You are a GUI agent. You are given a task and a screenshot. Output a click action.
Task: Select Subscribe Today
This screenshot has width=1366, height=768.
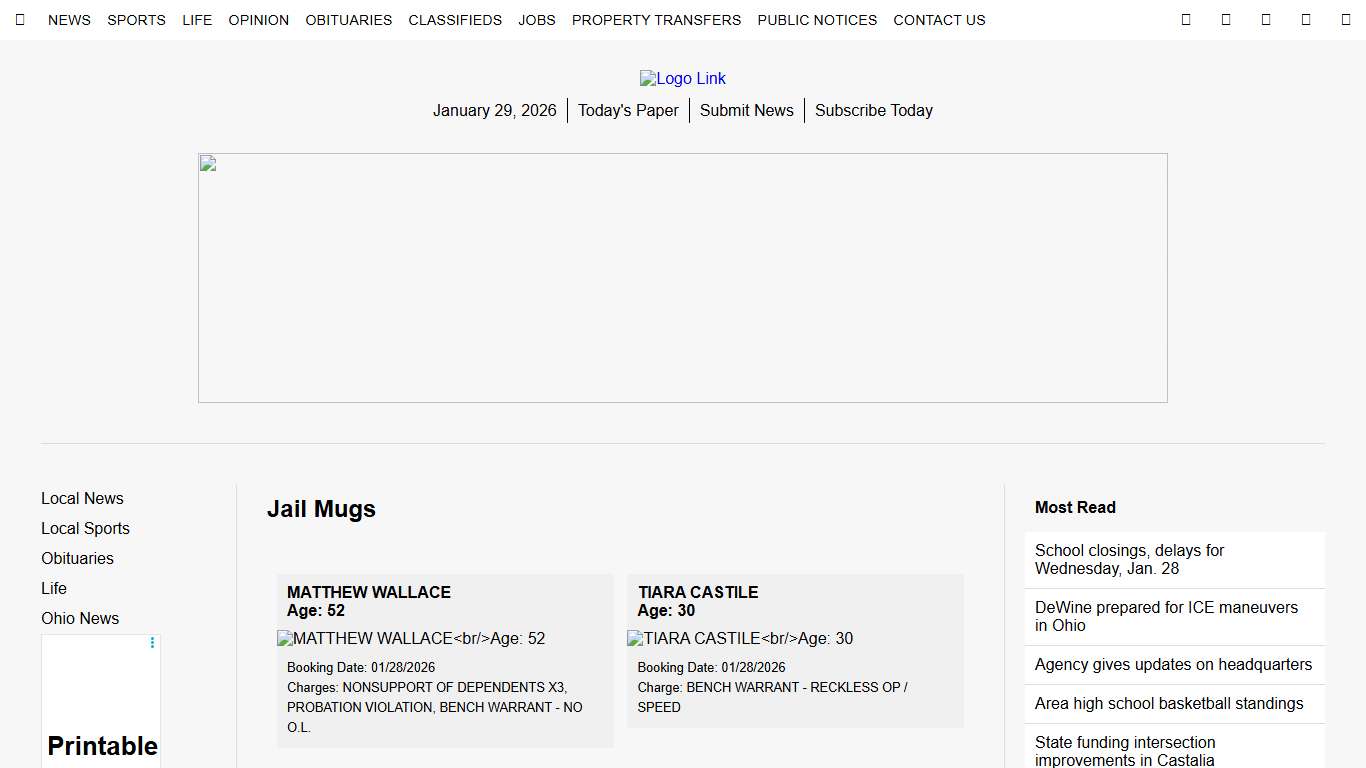pyautogui.click(x=873, y=110)
